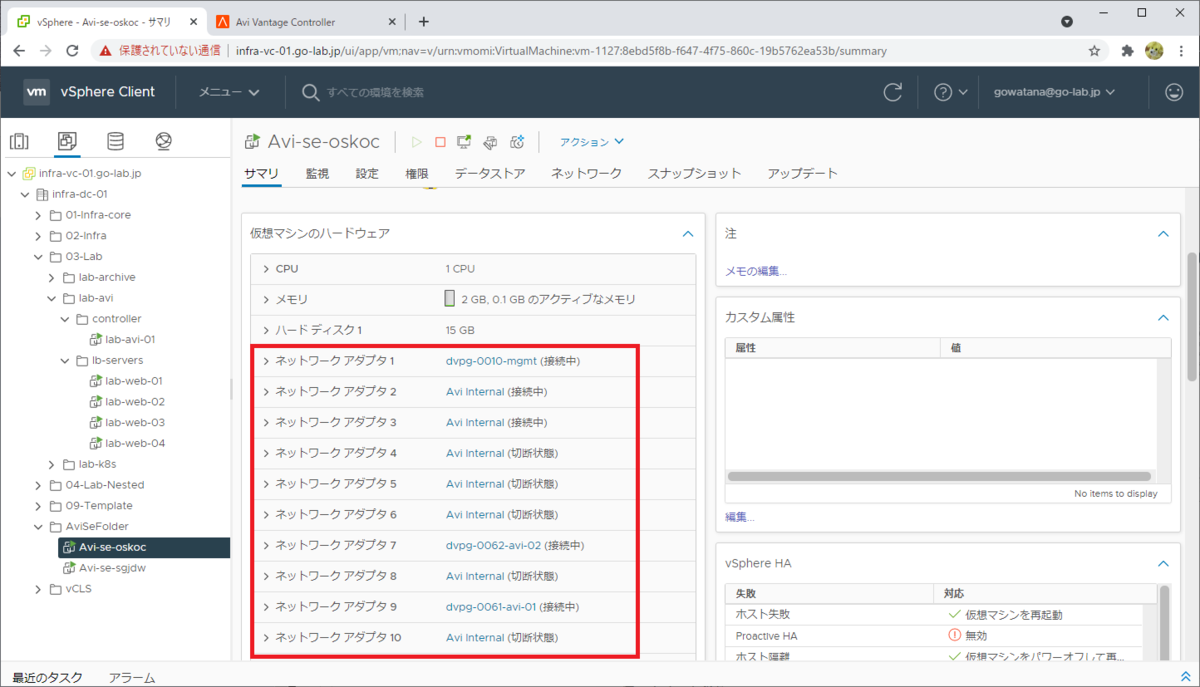Open the メニュー dropdown
The image size is (1200, 687).
[x=229, y=92]
